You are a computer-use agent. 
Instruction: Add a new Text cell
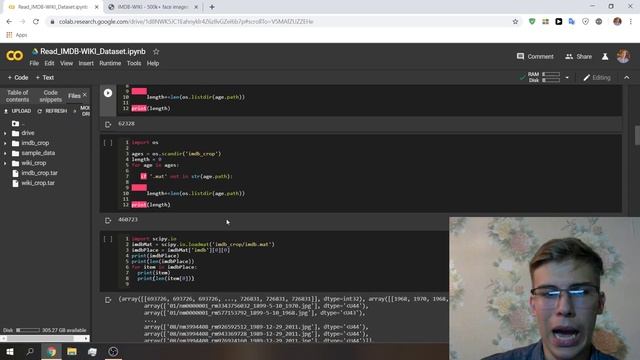(x=44, y=78)
